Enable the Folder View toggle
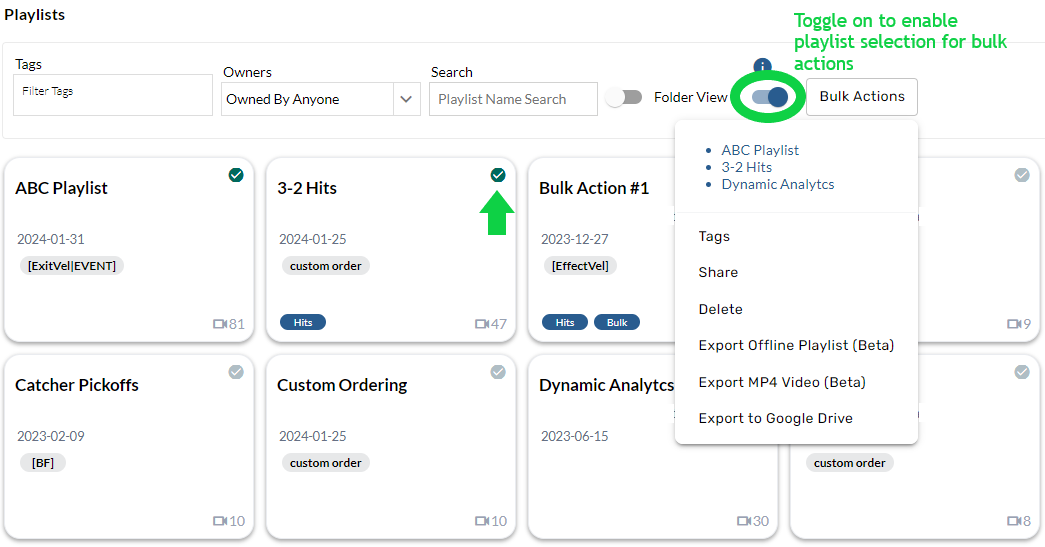This screenshot has width=1045, height=547. (624, 97)
